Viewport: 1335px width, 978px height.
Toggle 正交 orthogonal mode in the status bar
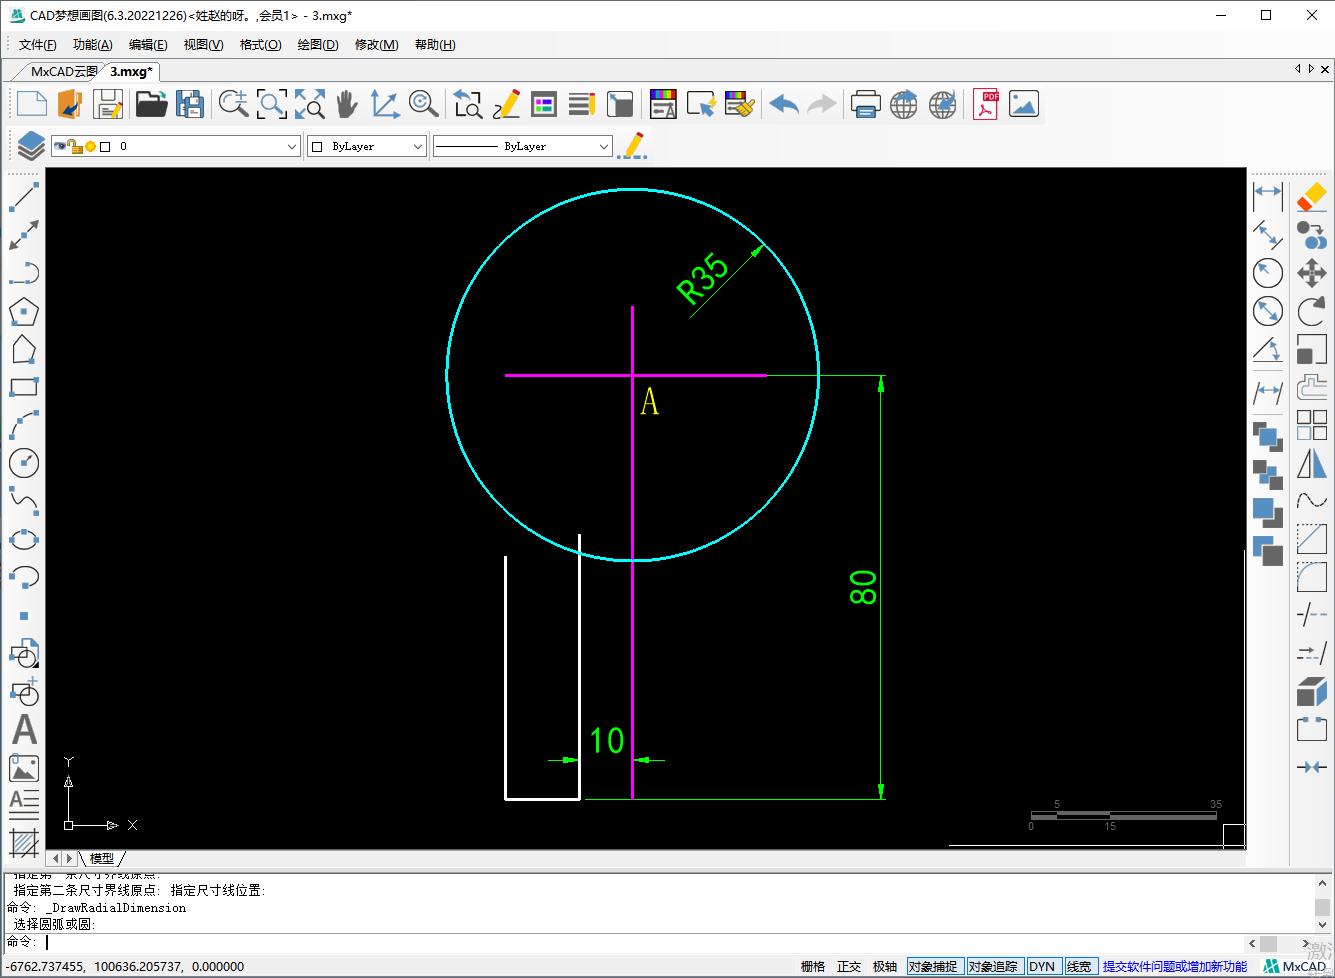(x=848, y=966)
